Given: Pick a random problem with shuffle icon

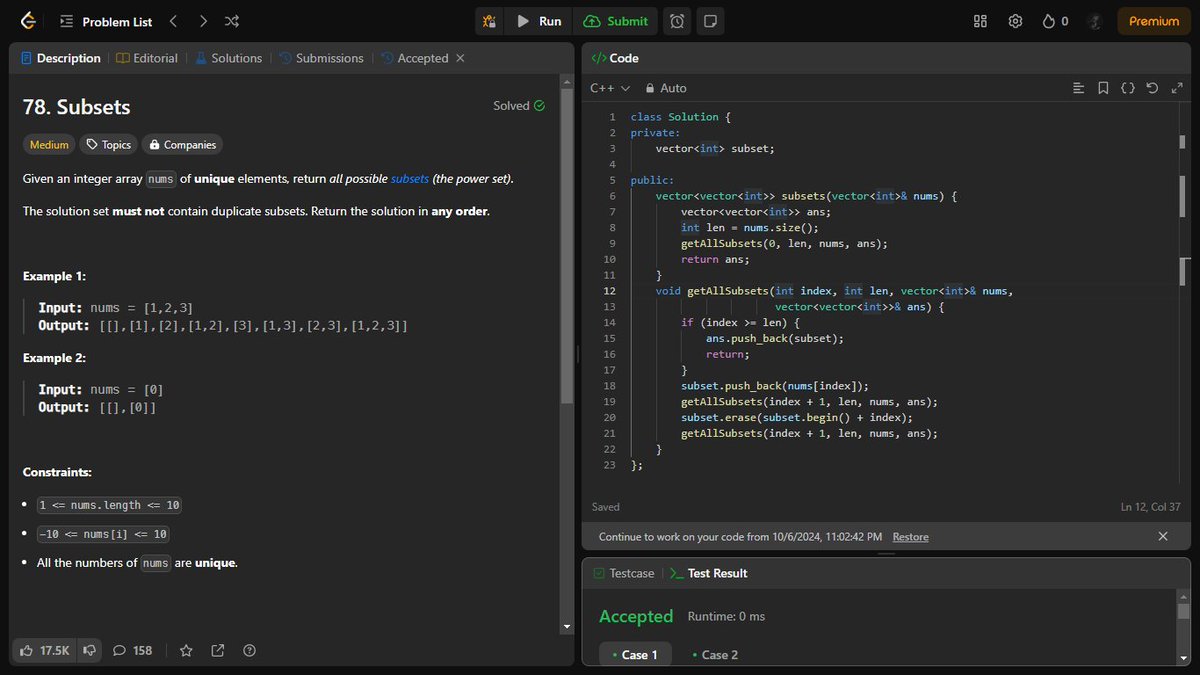Looking at the screenshot, I should 232,21.
